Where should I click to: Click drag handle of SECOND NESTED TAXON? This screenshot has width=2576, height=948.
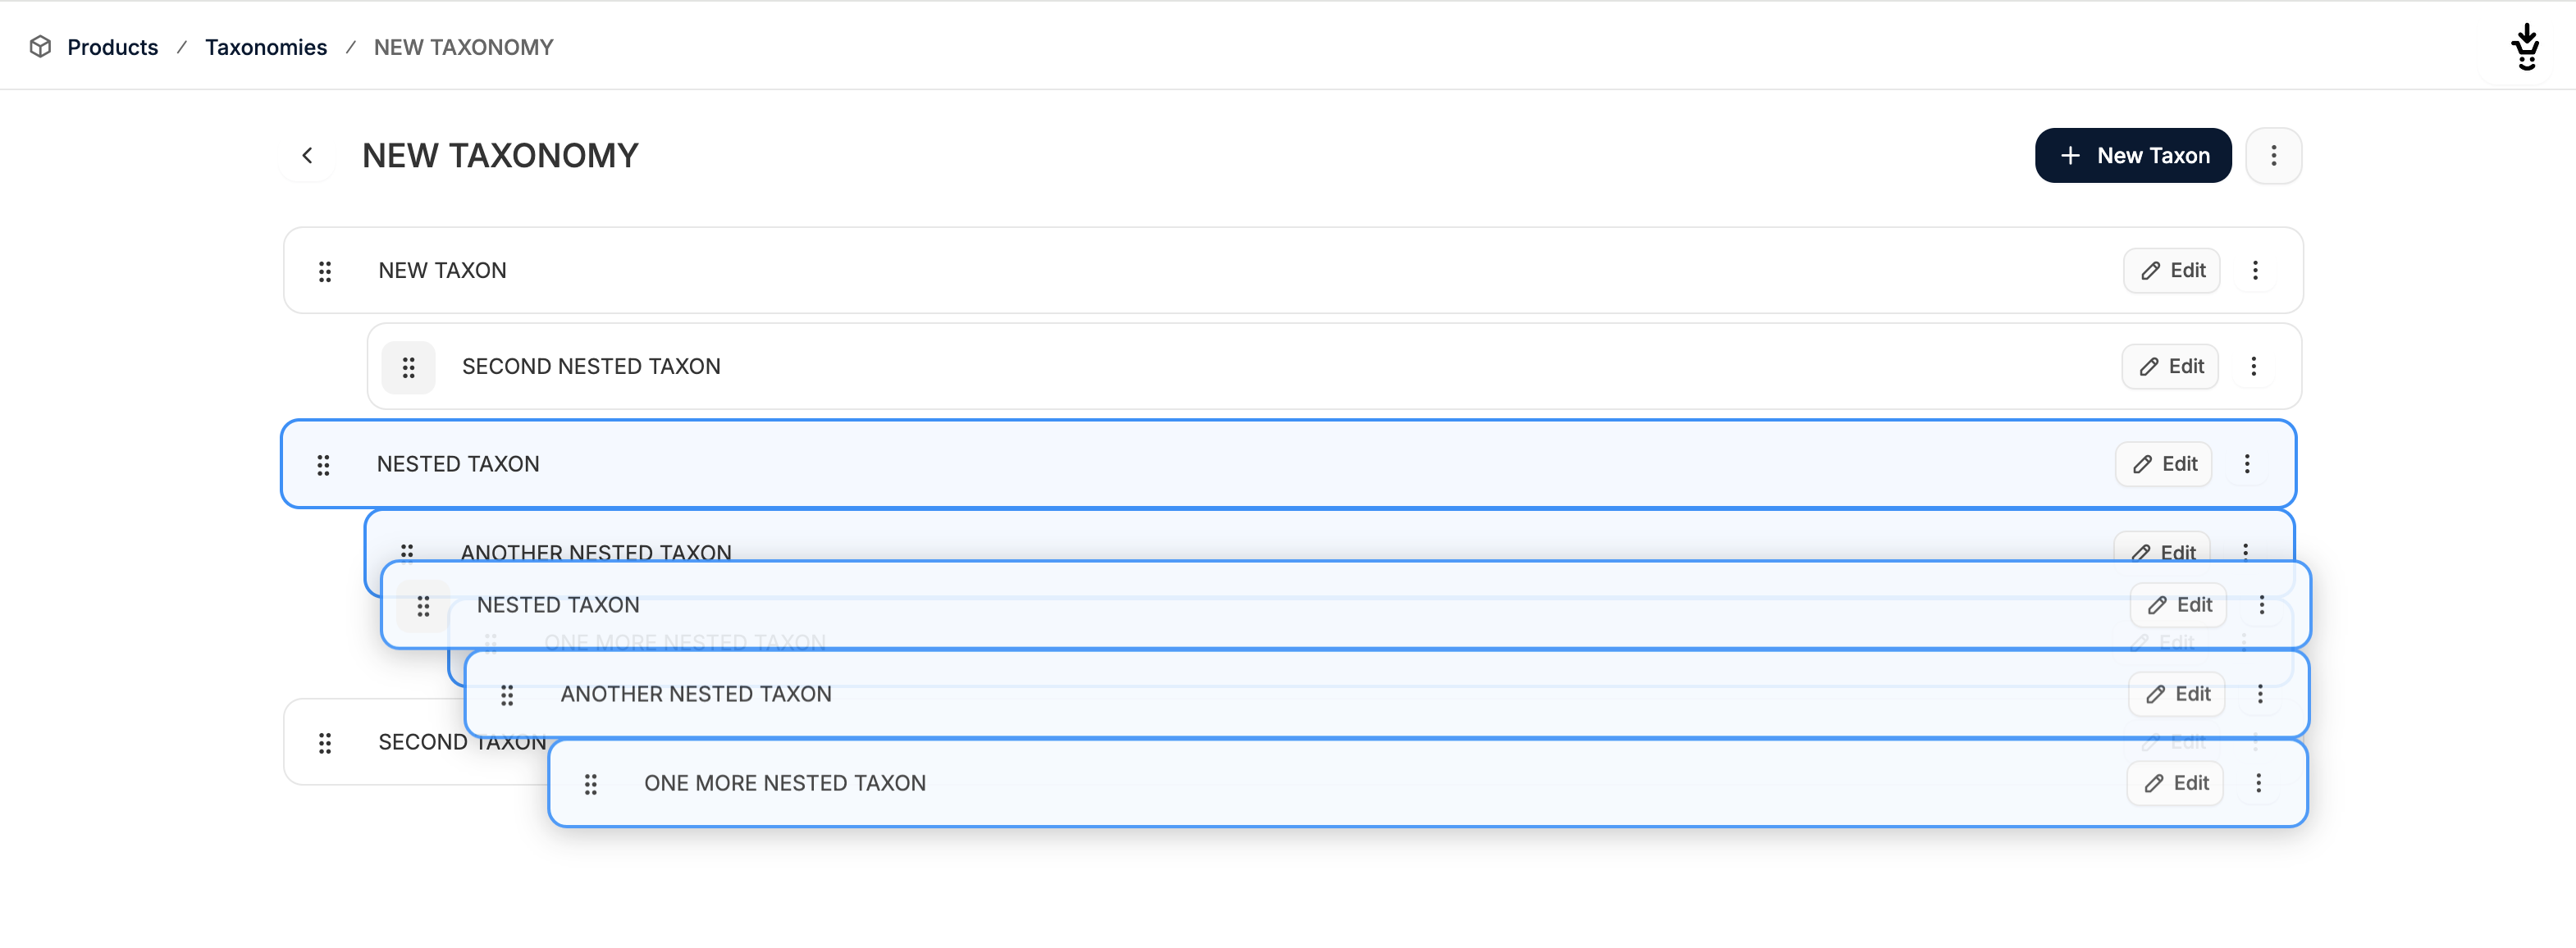coord(408,367)
